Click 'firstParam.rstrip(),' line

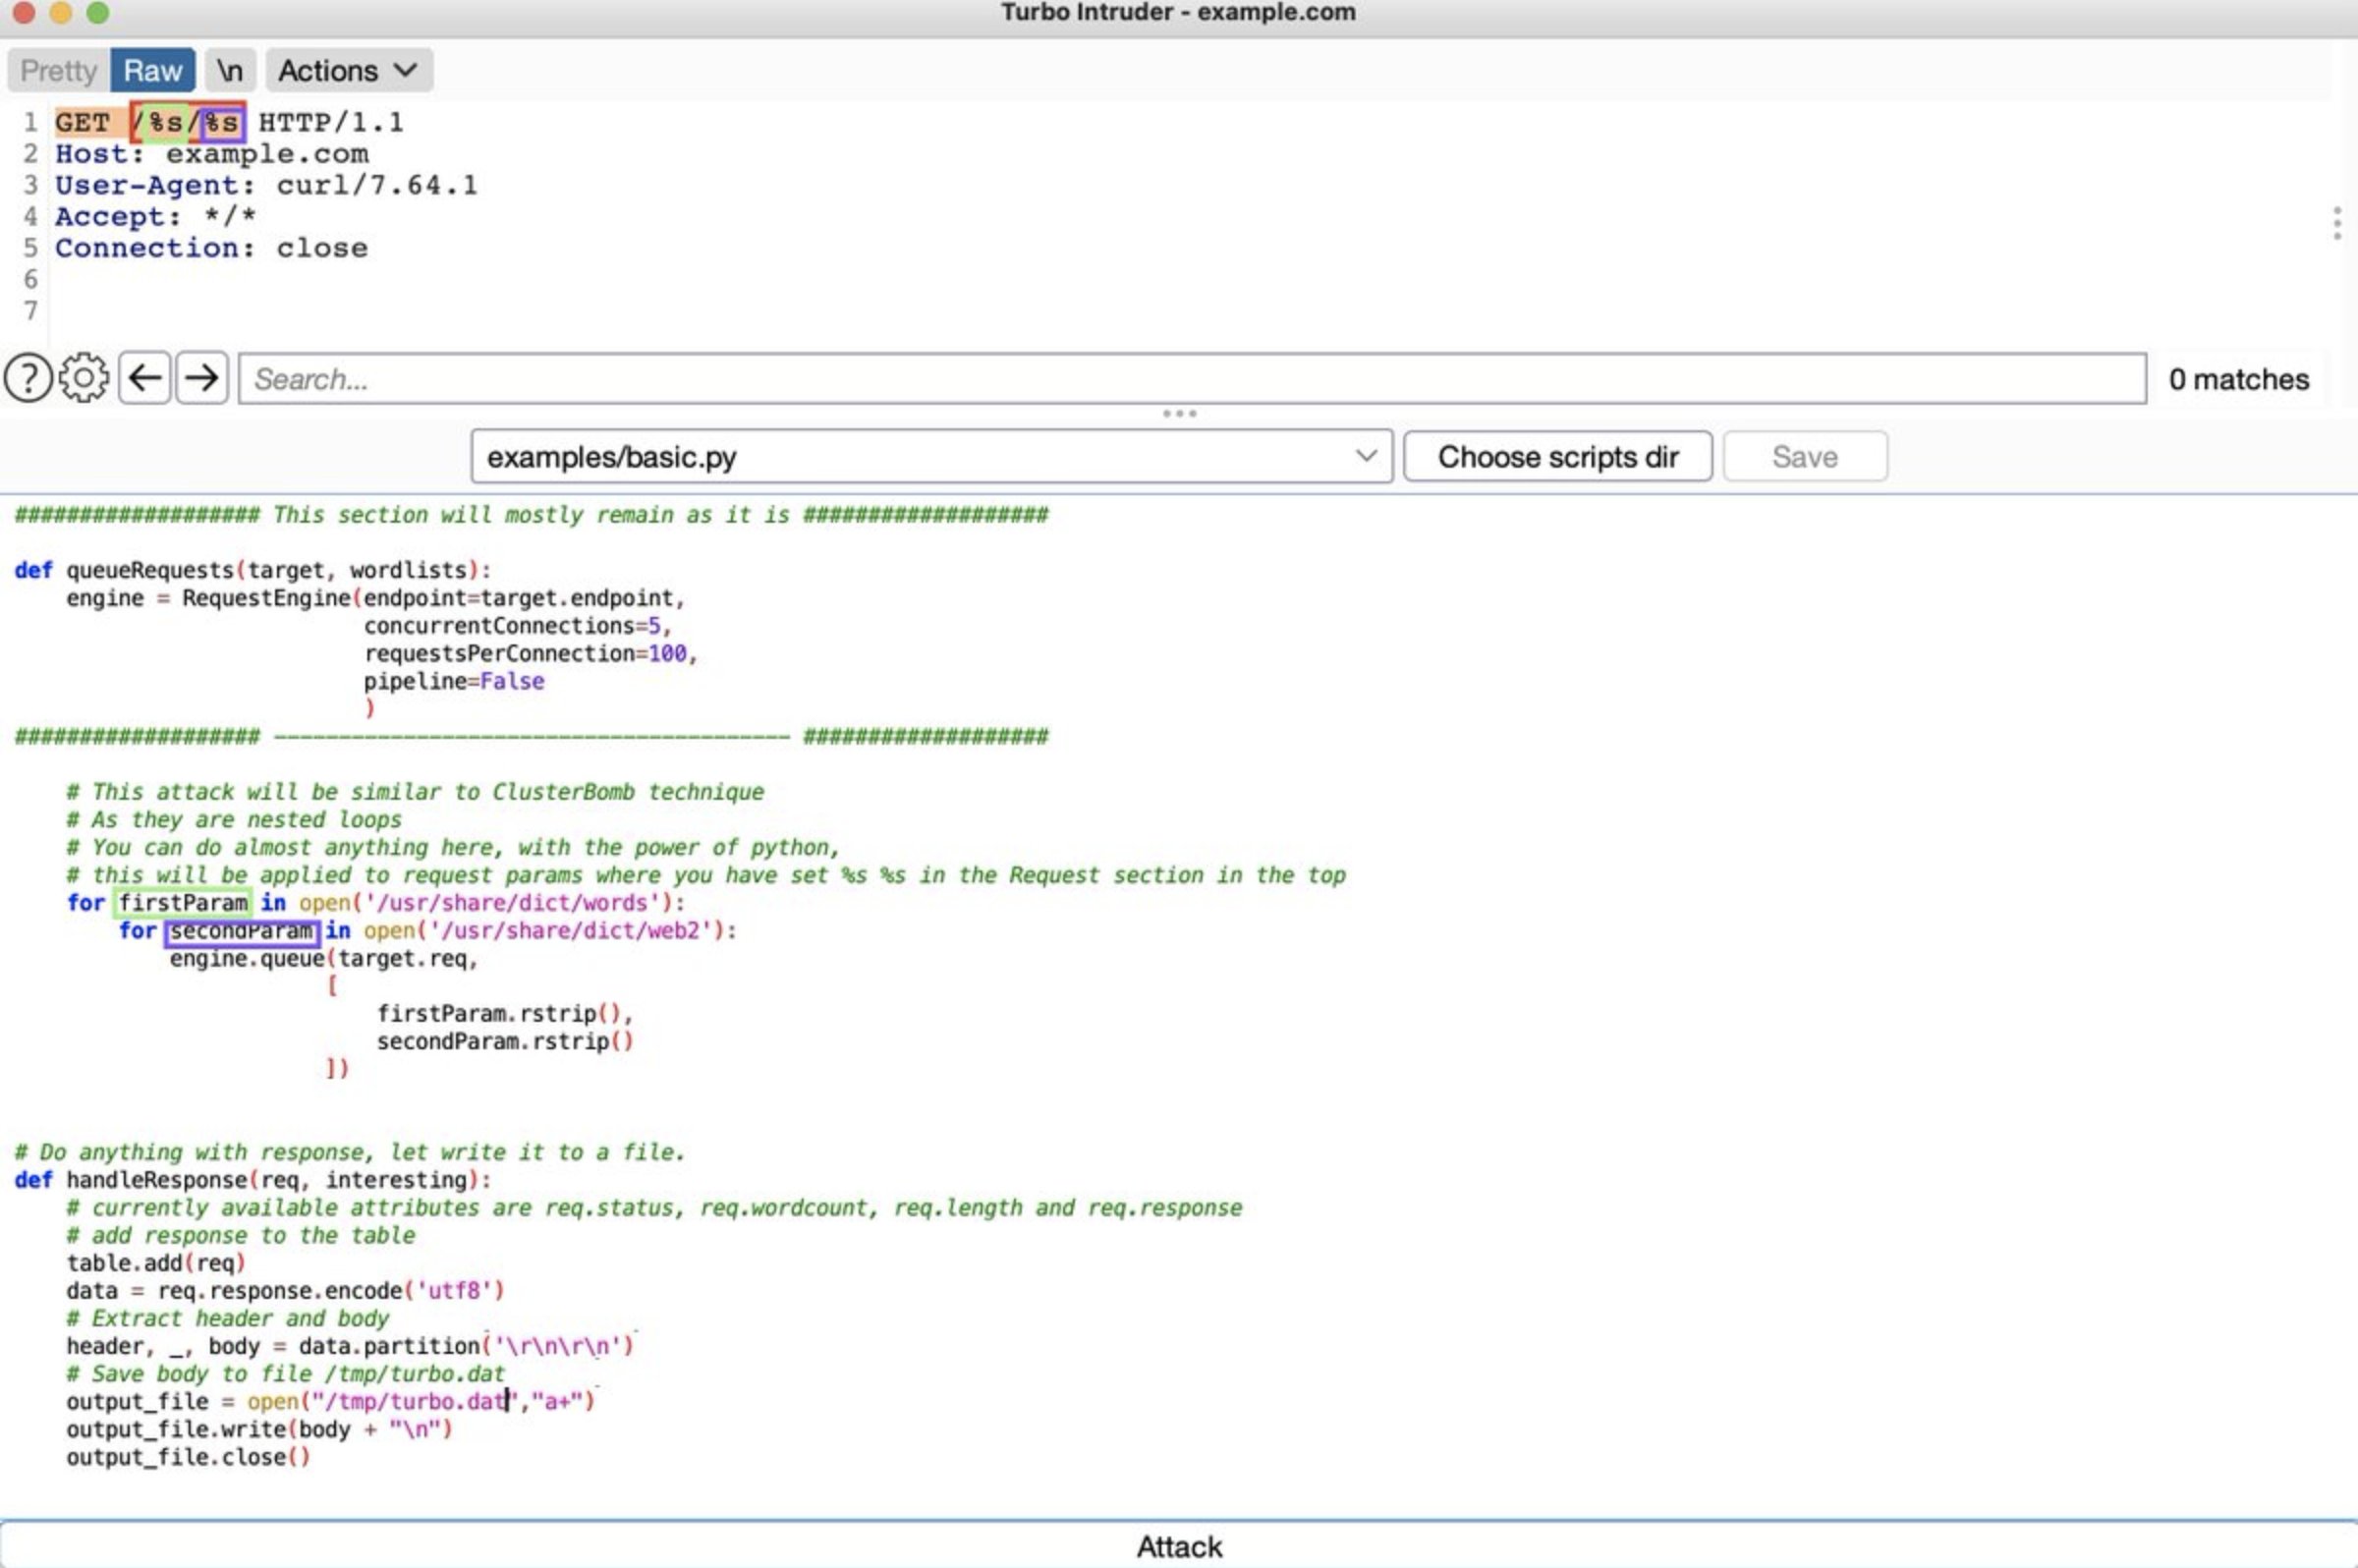505,1014
